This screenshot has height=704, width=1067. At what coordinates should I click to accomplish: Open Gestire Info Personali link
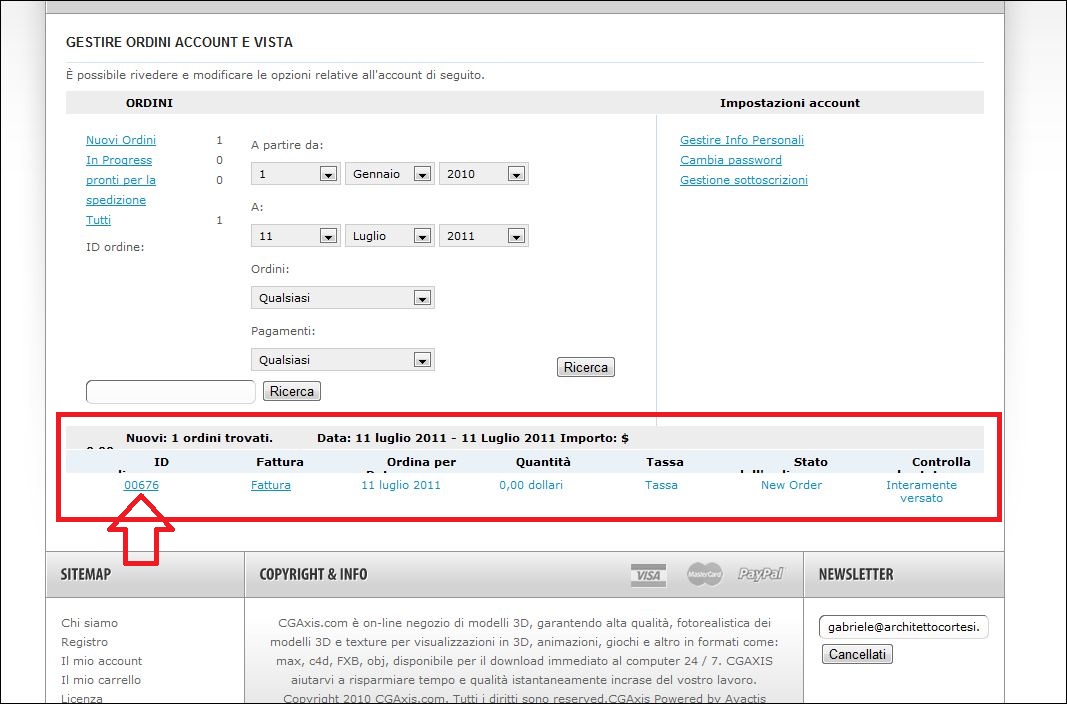point(742,140)
